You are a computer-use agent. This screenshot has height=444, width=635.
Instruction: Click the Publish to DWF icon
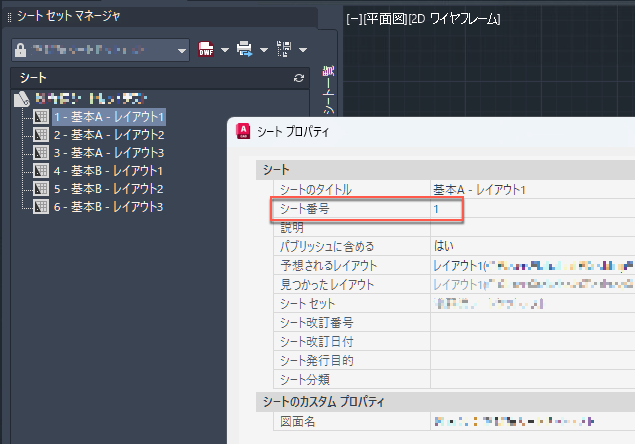coord(206,49)
